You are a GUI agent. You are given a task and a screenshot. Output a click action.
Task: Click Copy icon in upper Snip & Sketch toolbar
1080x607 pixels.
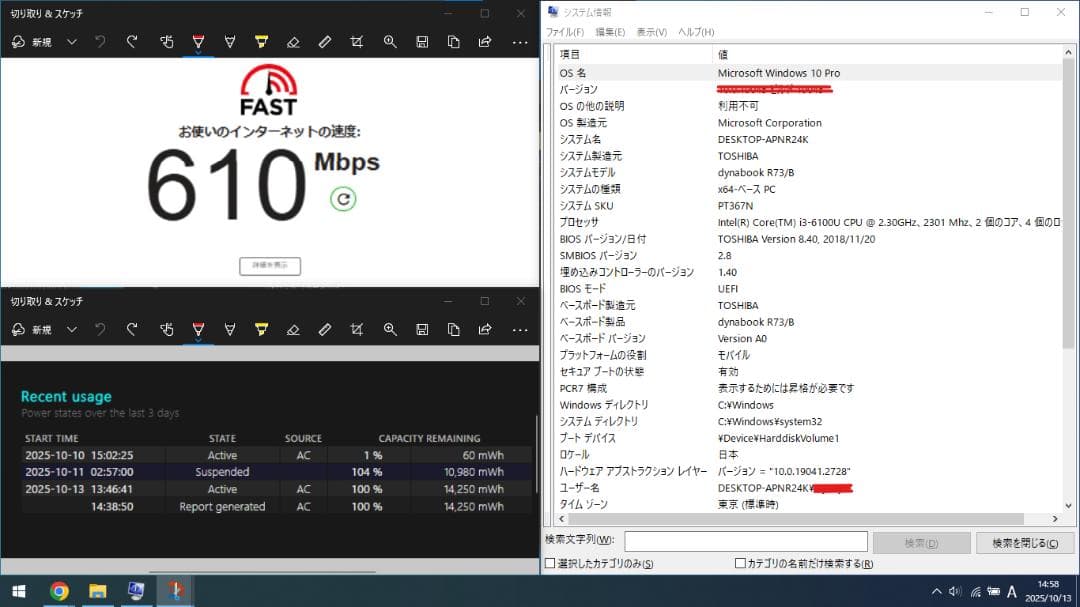(454, 42)
